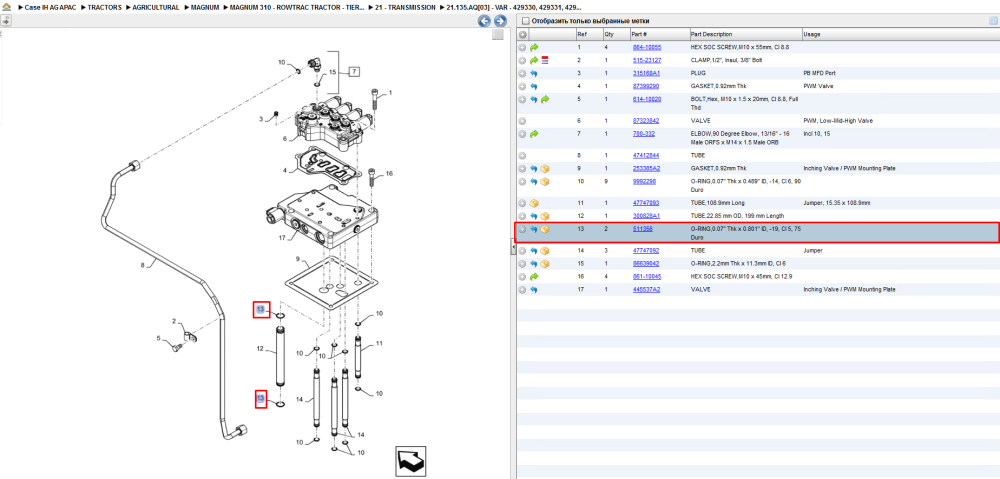
Task: Sort by 'Ref' column header
Action: point(589,34)
